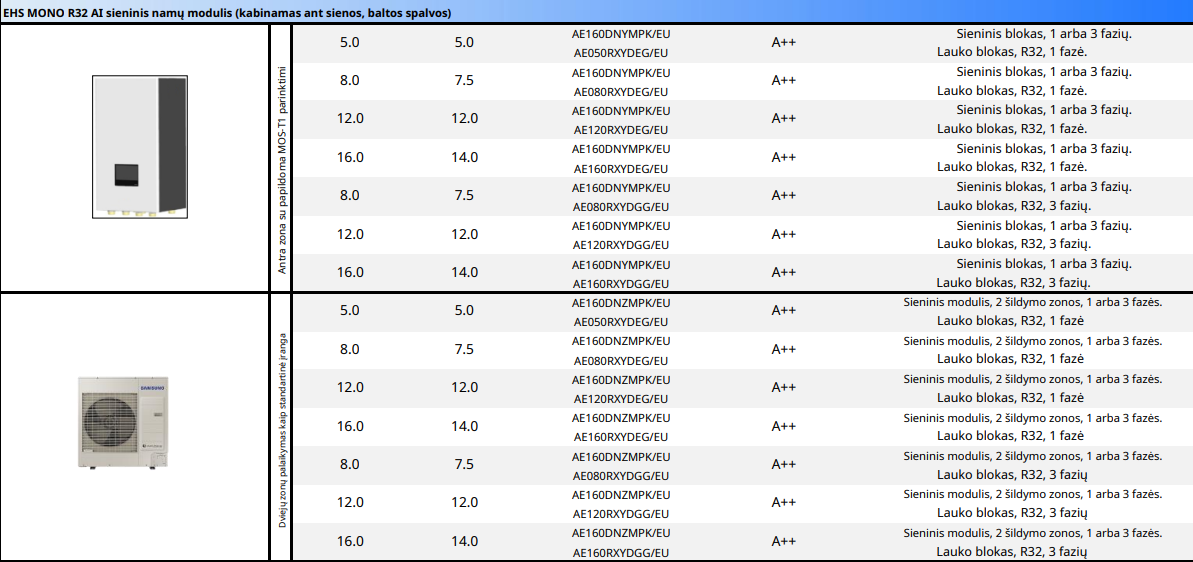Select AE160RXYDGG/EU paired with AE160DNYMPK/EU

click(x=621, y=284)
